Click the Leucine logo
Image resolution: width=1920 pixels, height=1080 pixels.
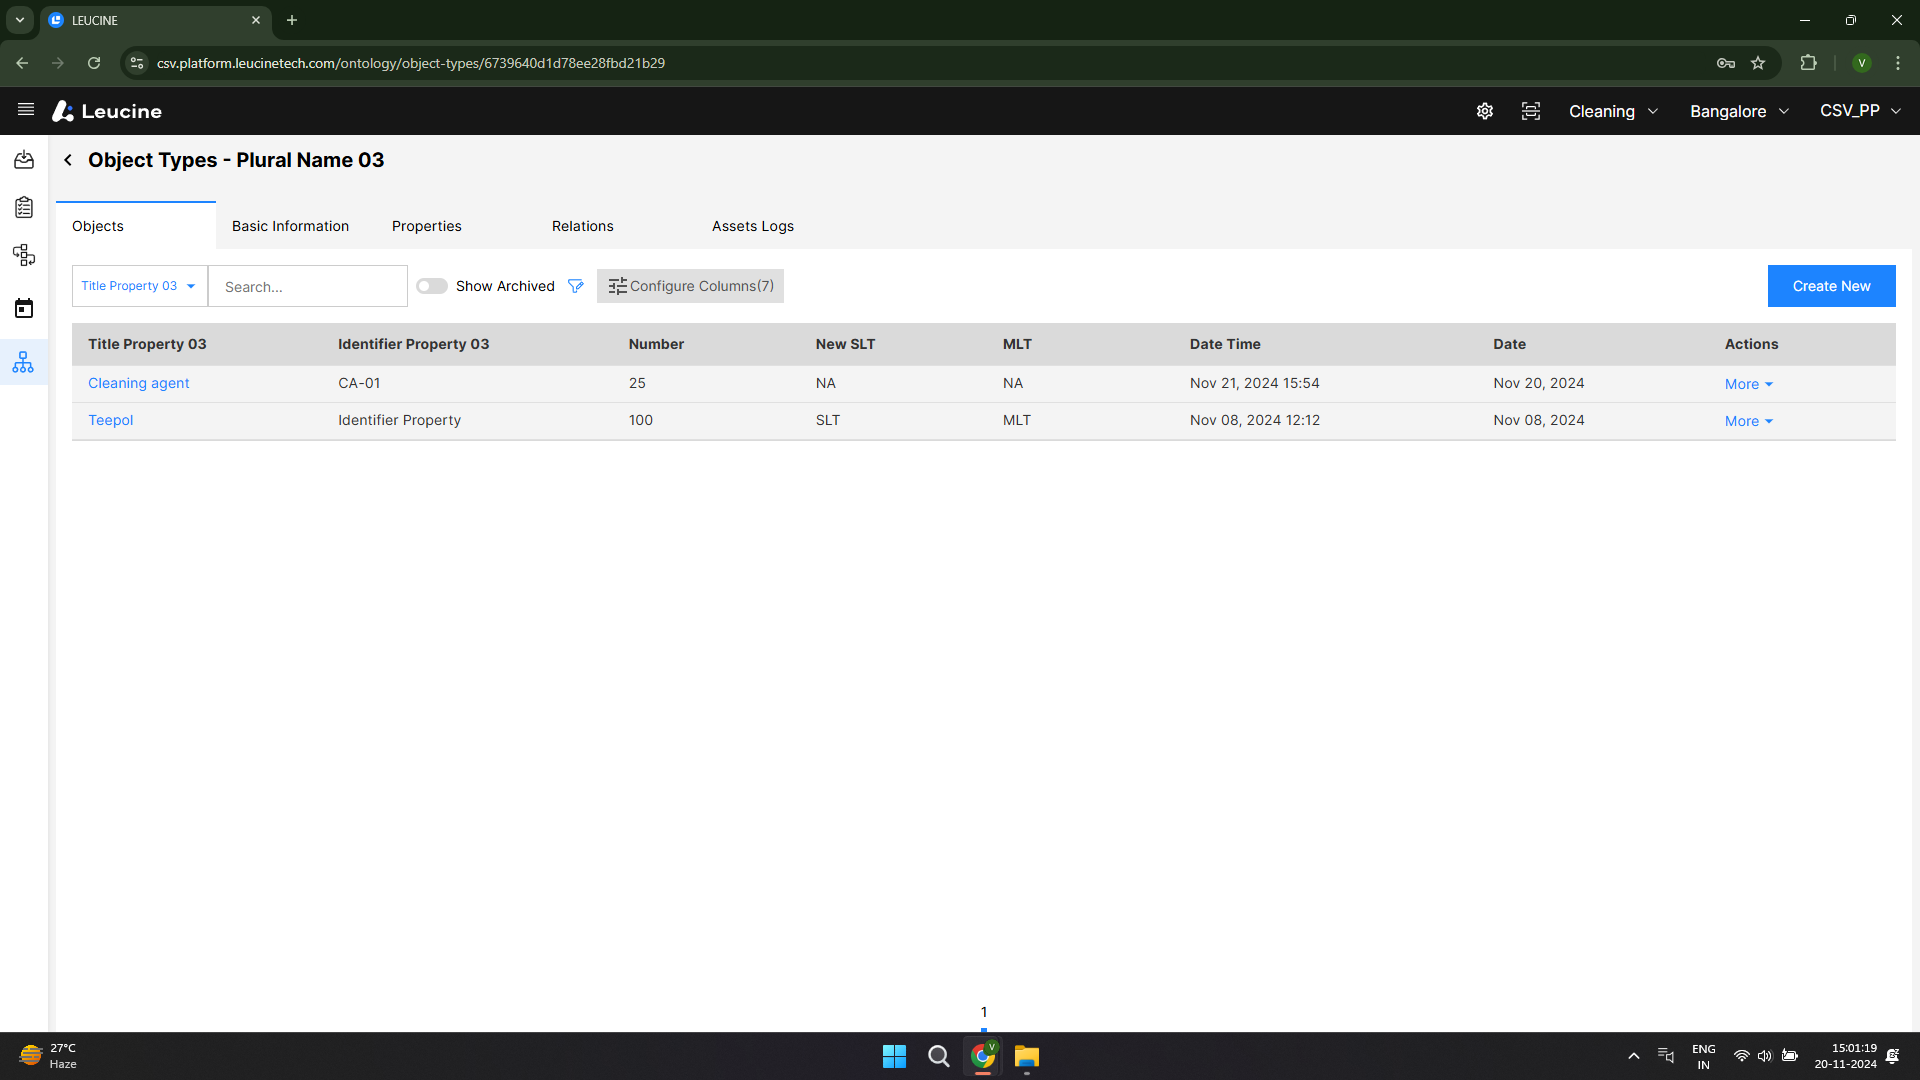107,111
